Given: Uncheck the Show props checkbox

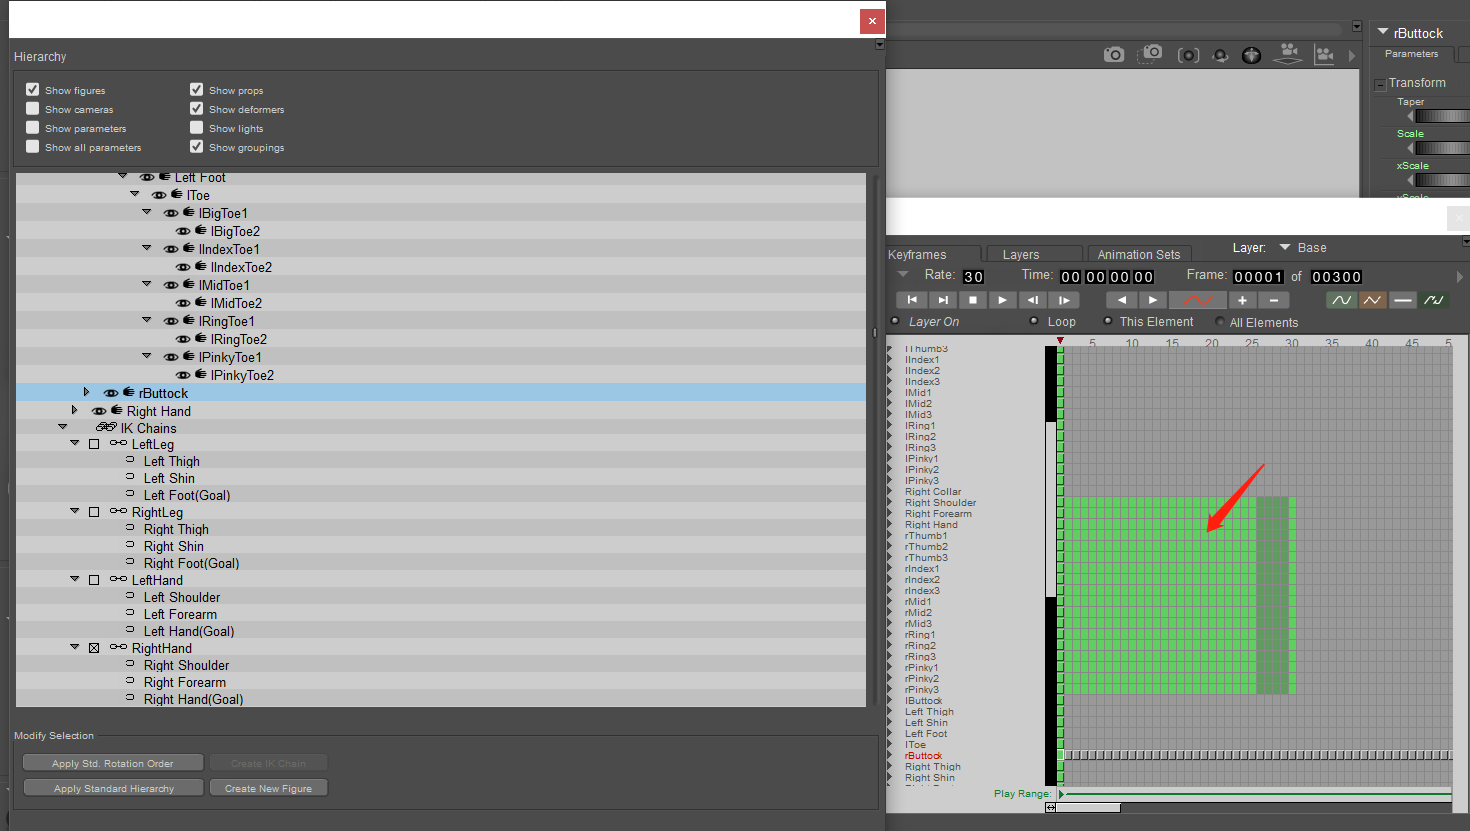Looking at the screenshot, I should pos(196,88).
